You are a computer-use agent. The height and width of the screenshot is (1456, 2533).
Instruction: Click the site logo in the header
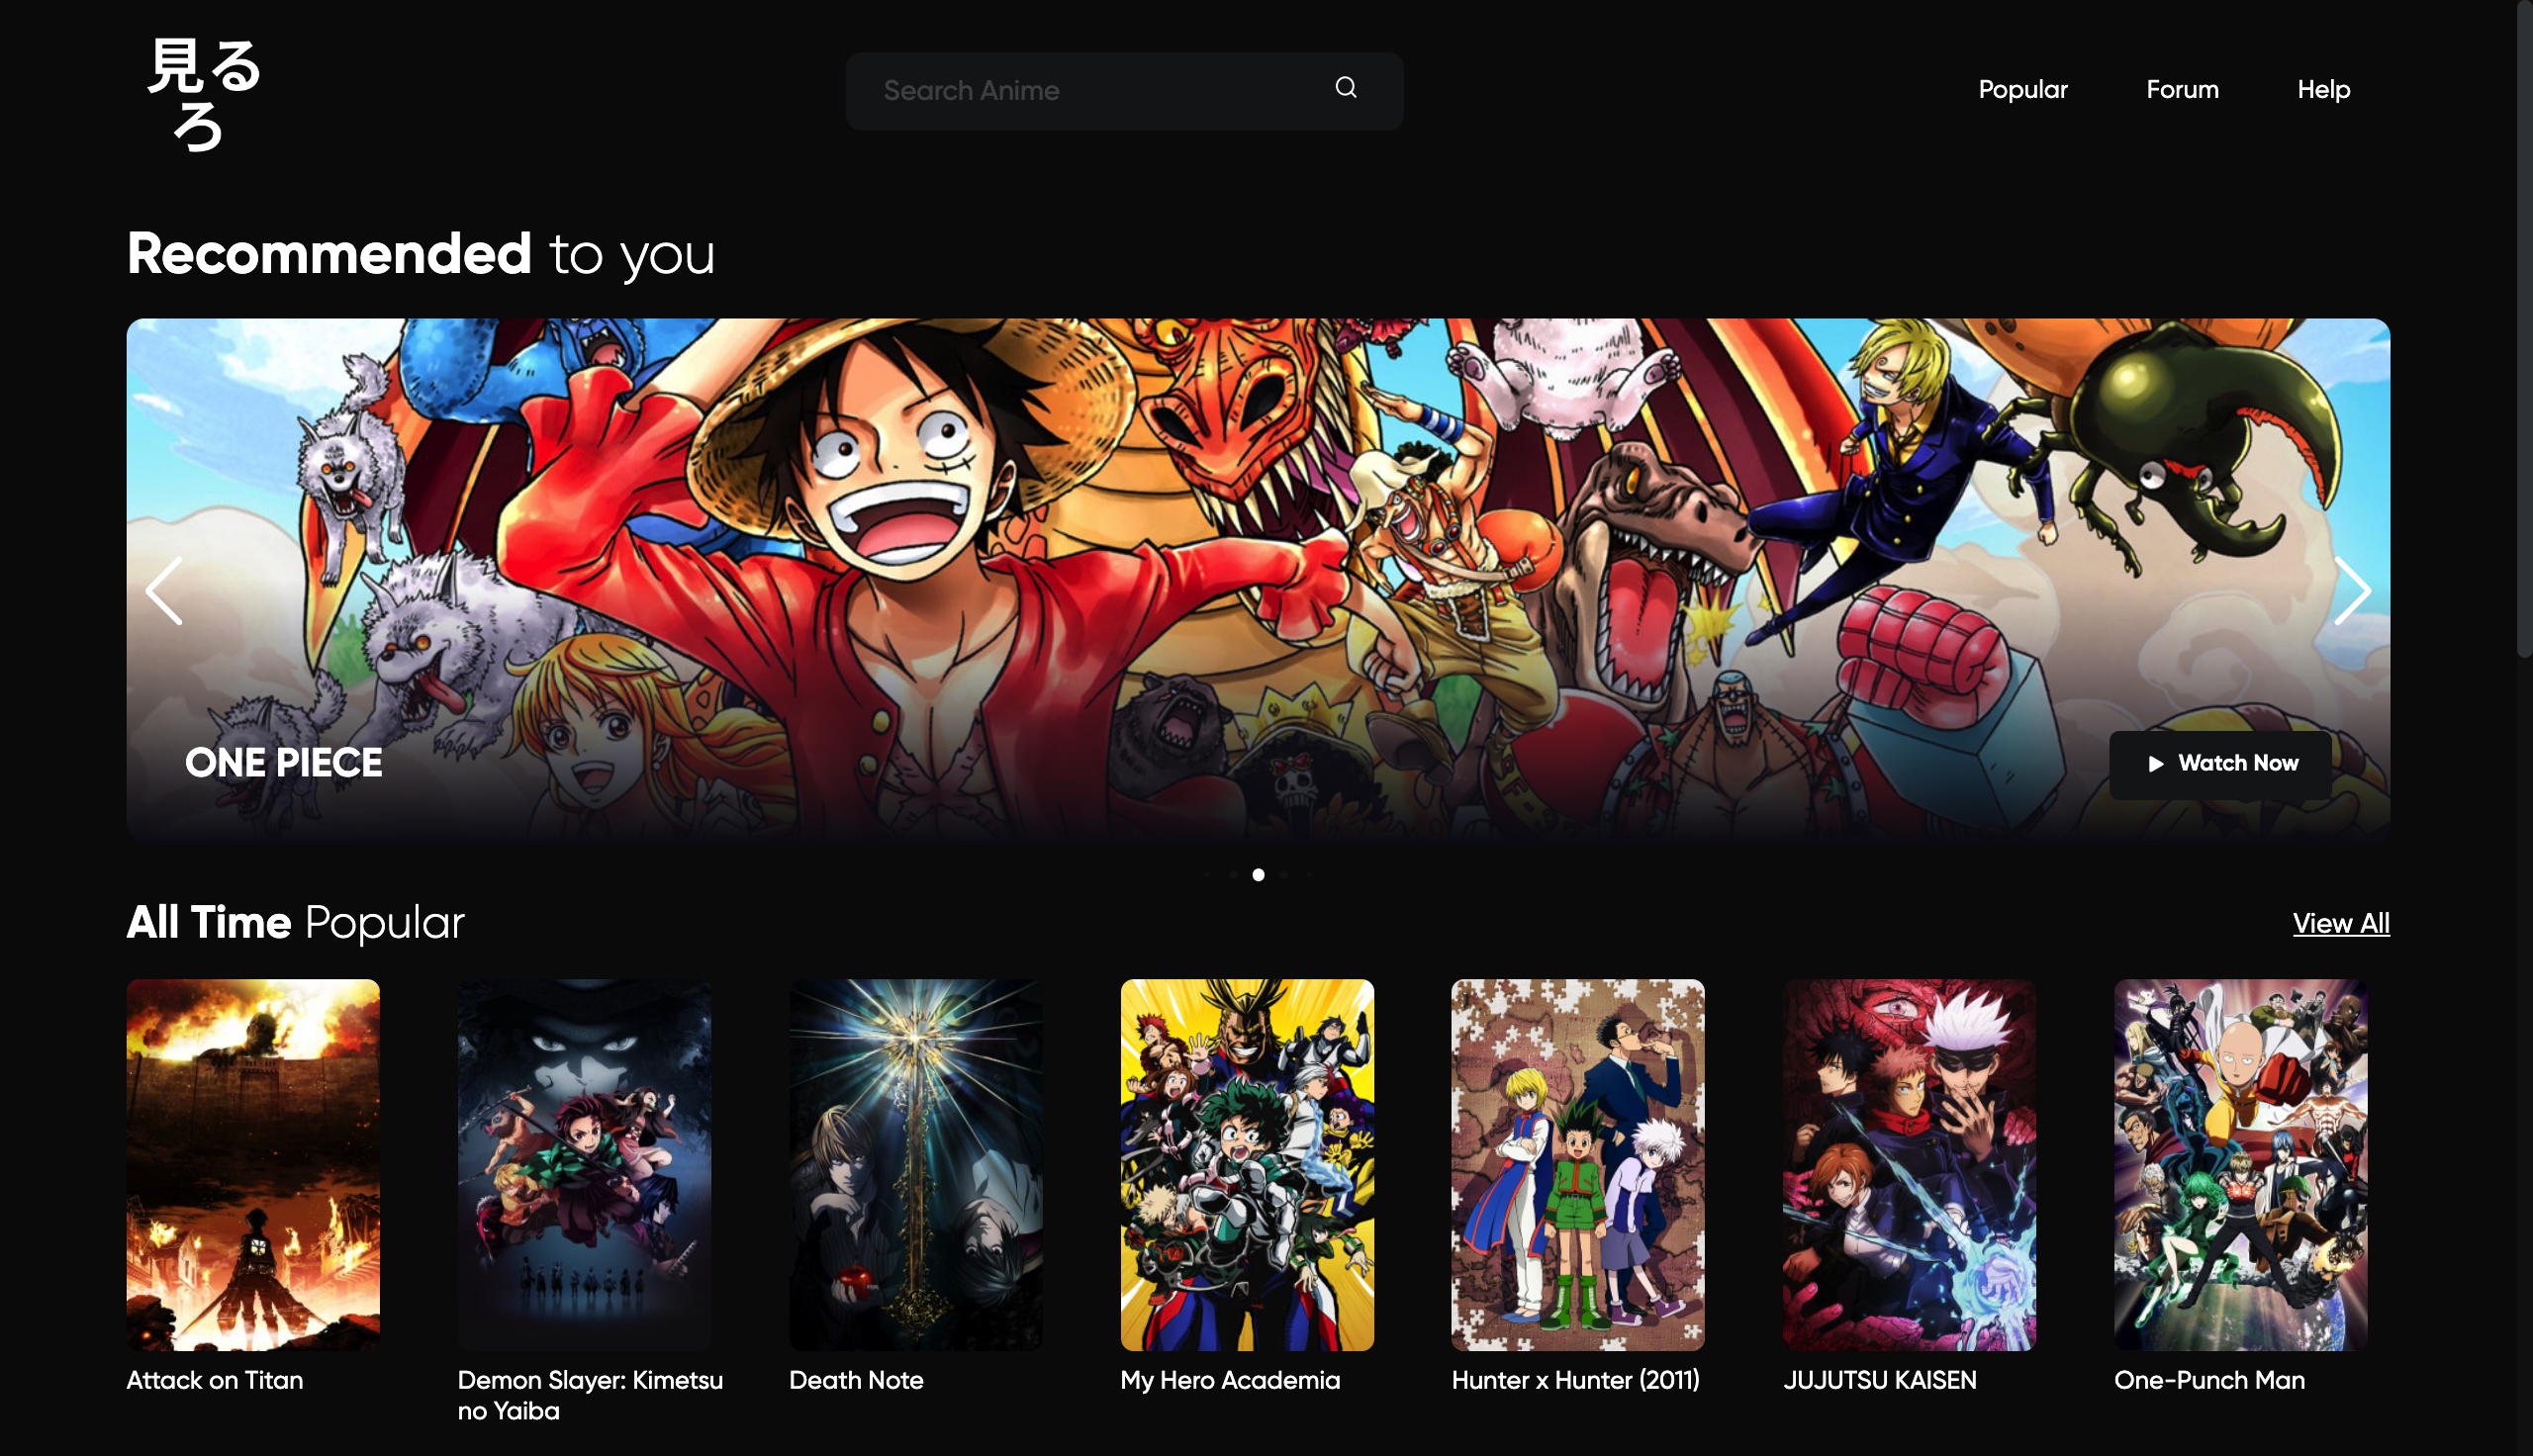tap(204, 92)
